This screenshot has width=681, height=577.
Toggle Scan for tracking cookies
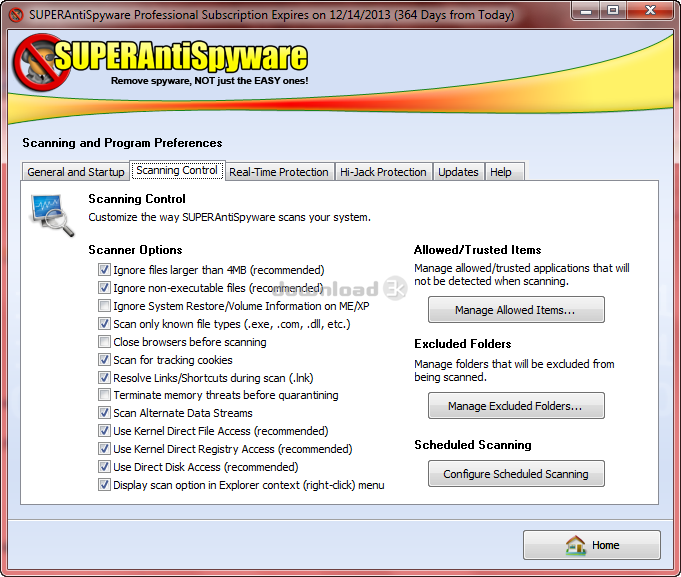pyautogui.click(x=104, y=360)
